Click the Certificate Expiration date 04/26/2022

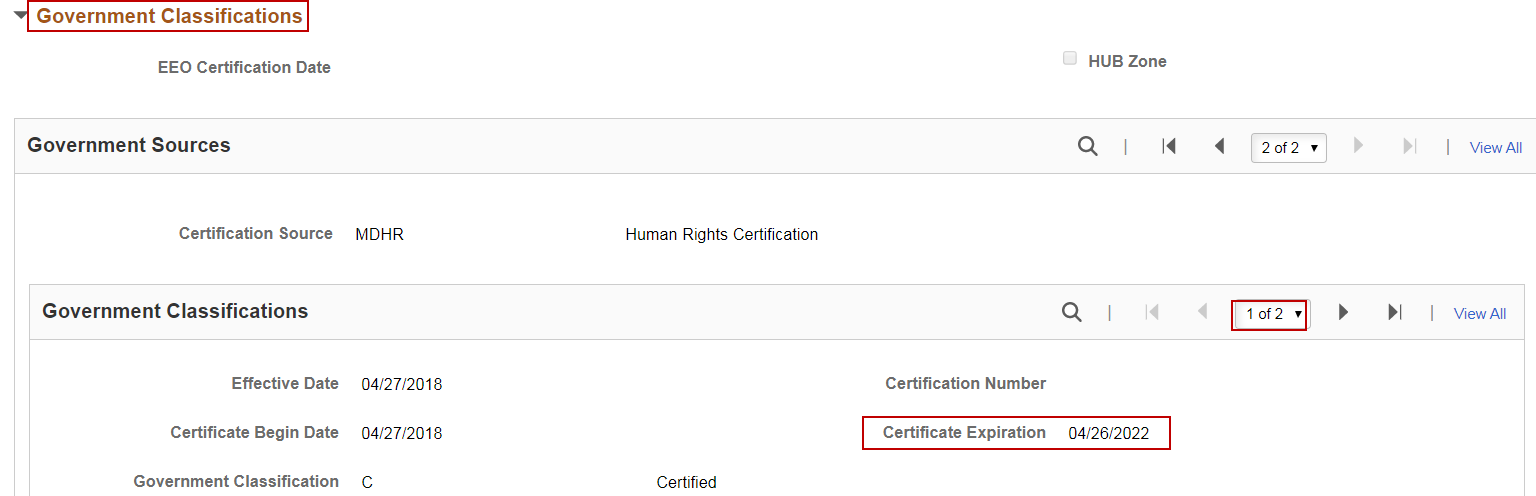tap(1108, 434)
